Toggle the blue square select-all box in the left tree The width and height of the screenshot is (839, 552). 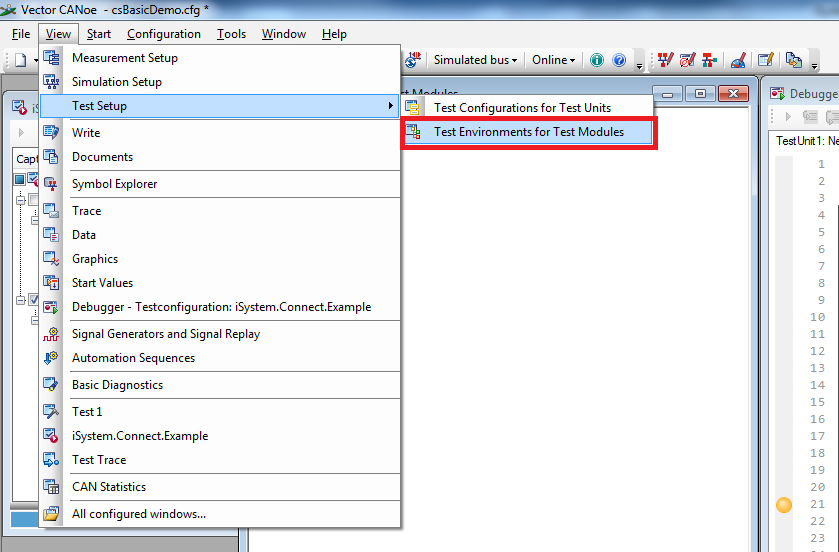[19, 179]
